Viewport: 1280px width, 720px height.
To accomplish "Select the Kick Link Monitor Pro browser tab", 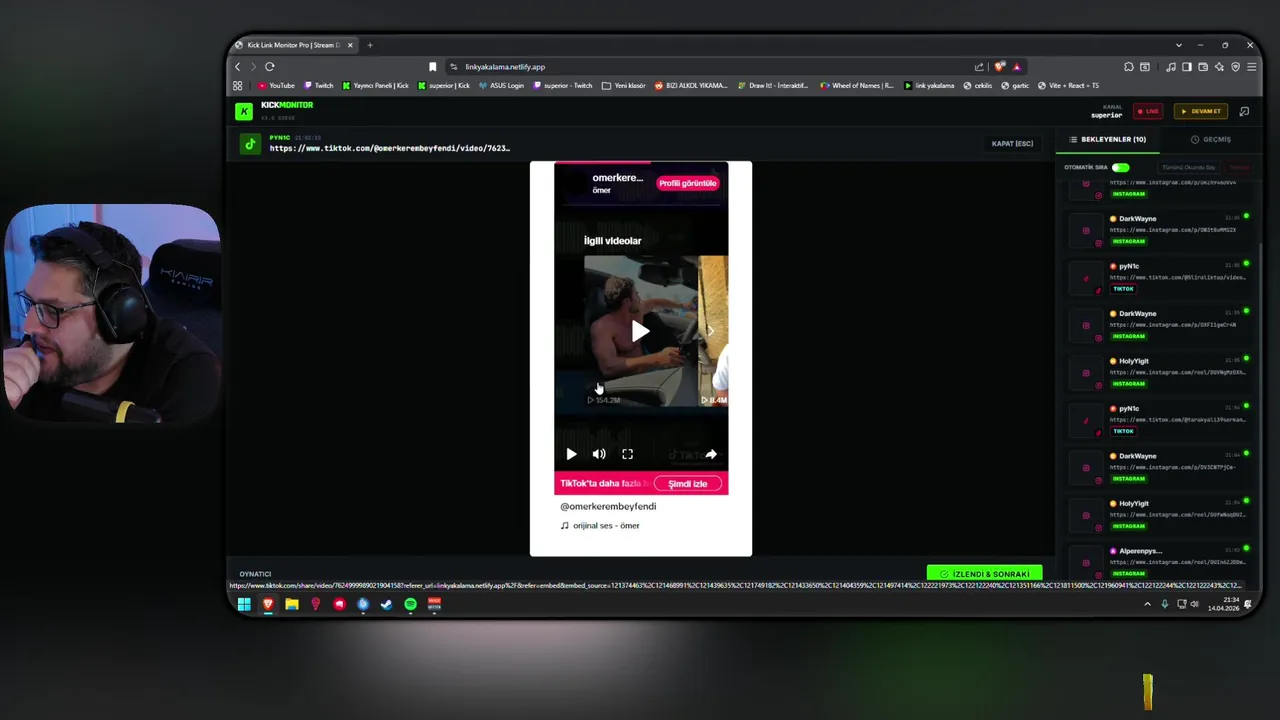I will (x=292, y=45).
